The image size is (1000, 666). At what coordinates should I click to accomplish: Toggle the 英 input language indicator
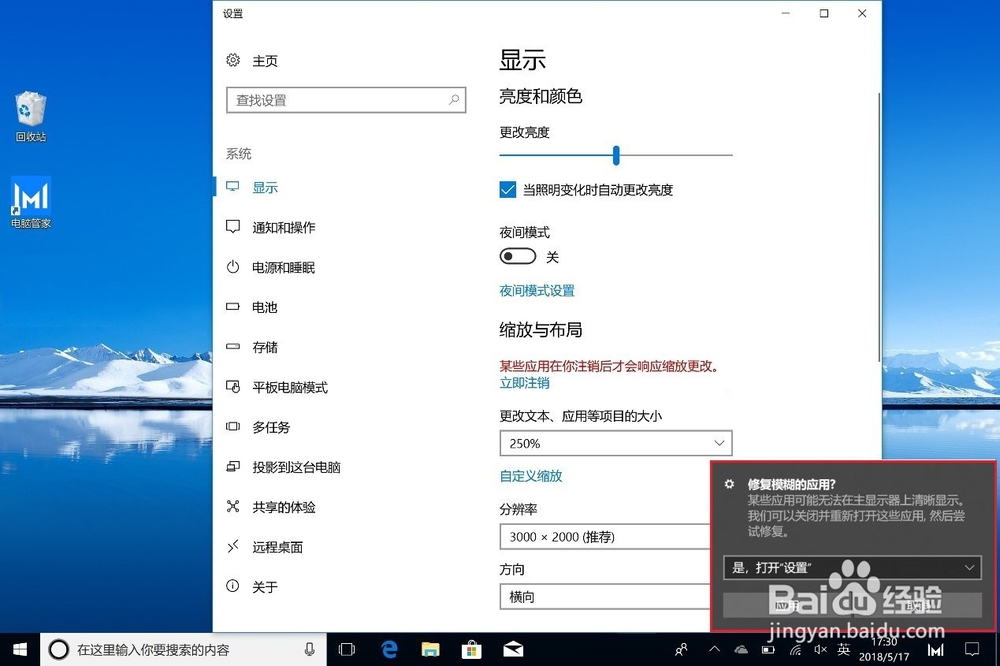[843, 648]
